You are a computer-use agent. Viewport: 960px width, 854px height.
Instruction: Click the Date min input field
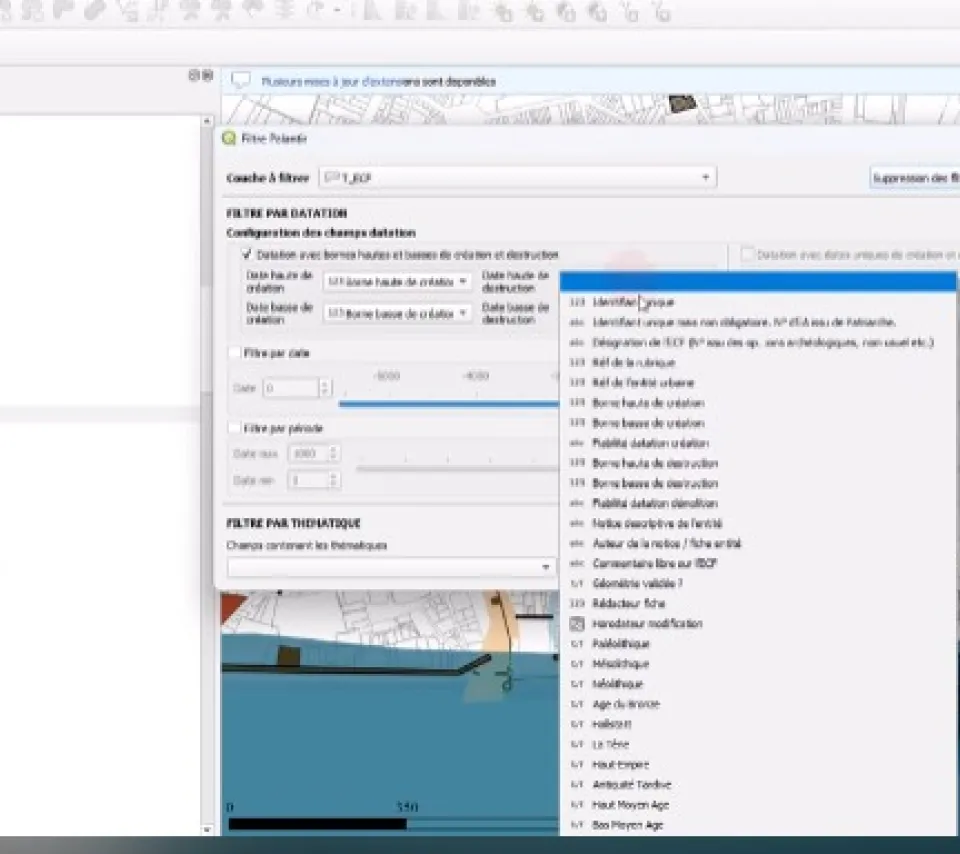pos(309,480)
